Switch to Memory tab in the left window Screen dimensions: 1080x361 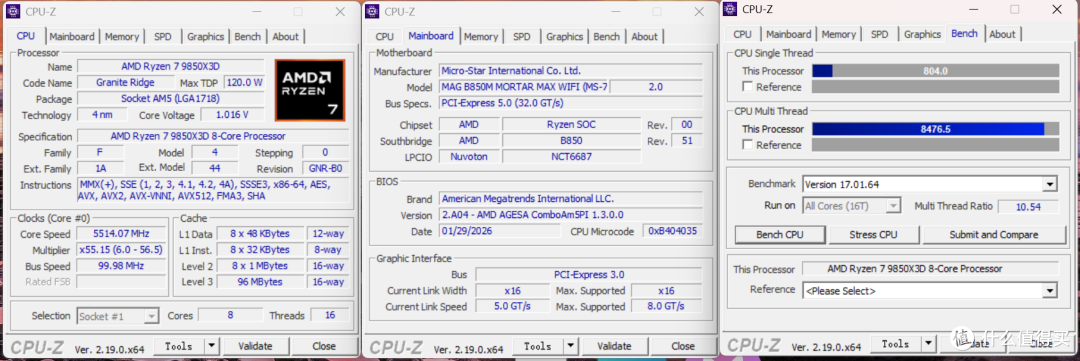[122, 37]
